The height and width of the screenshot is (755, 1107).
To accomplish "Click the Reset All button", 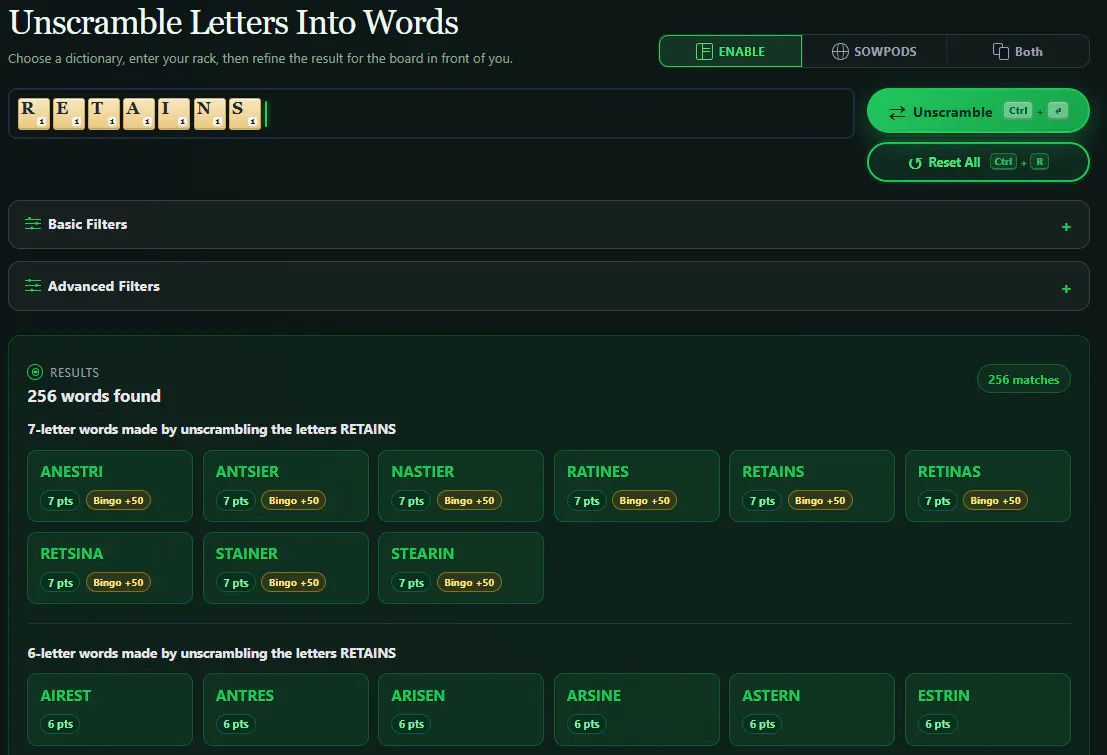I will pos(978,162).
